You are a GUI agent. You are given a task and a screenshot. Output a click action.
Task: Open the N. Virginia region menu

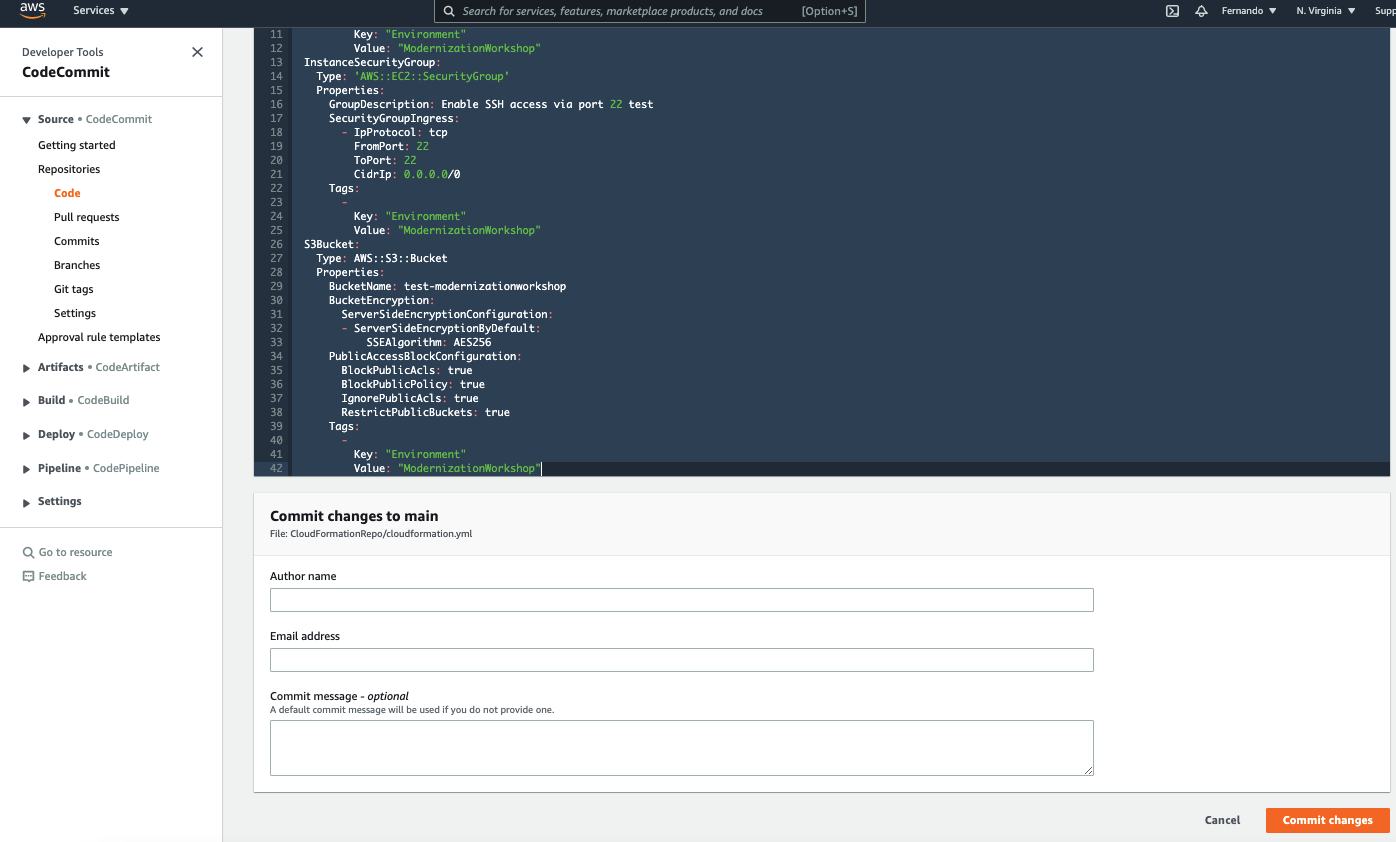pos(1325,11)
